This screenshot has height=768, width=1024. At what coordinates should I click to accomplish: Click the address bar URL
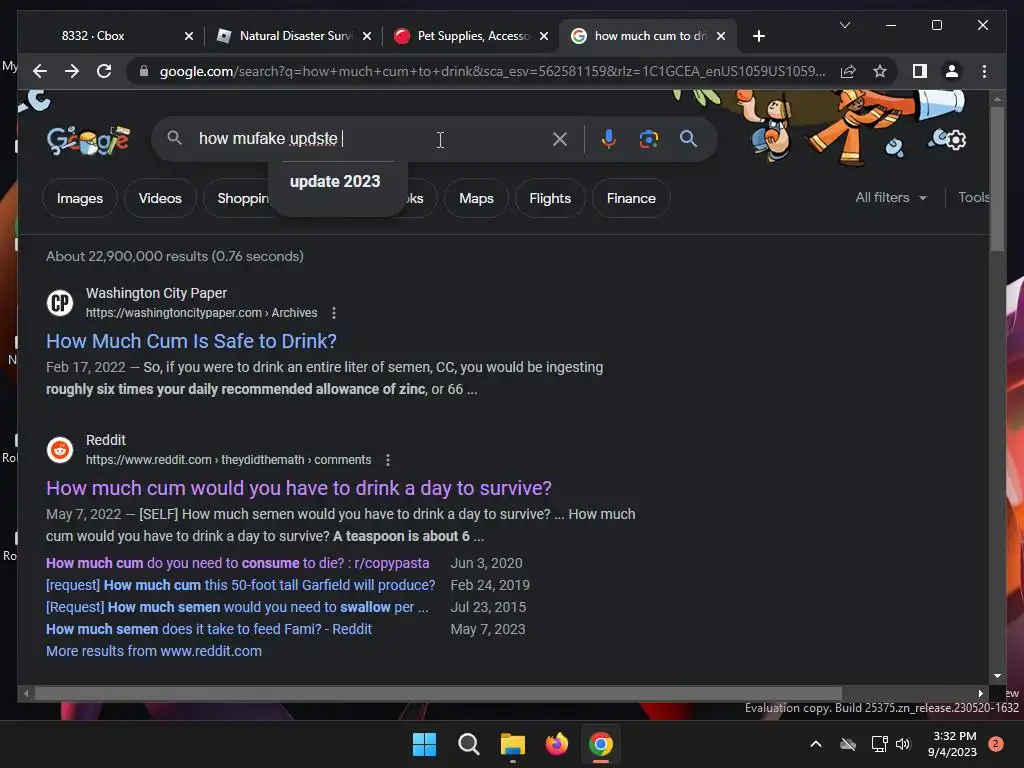tap(492, 71)
